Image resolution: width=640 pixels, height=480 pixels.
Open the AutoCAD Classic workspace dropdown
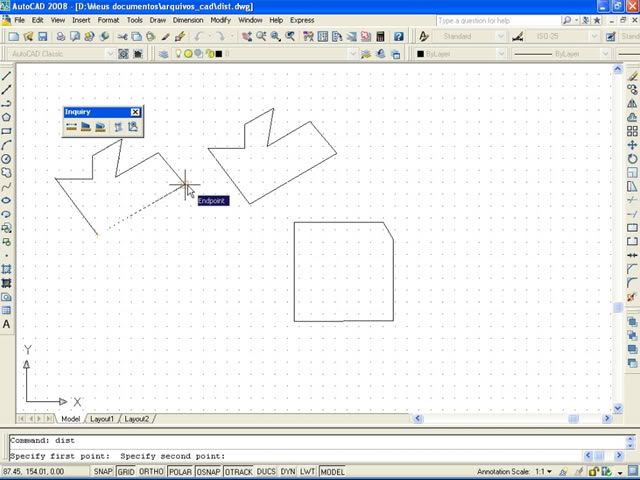tap(110, 54)
